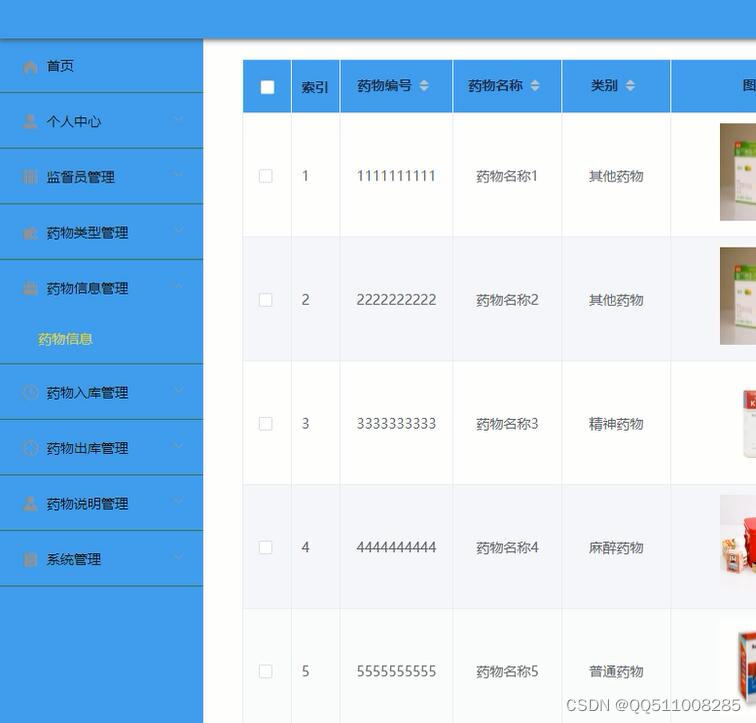Expand the 药物出库管理 chevron
Image resolution: width=756 pixels, height=723 pixels.
(x=178, y=445)
